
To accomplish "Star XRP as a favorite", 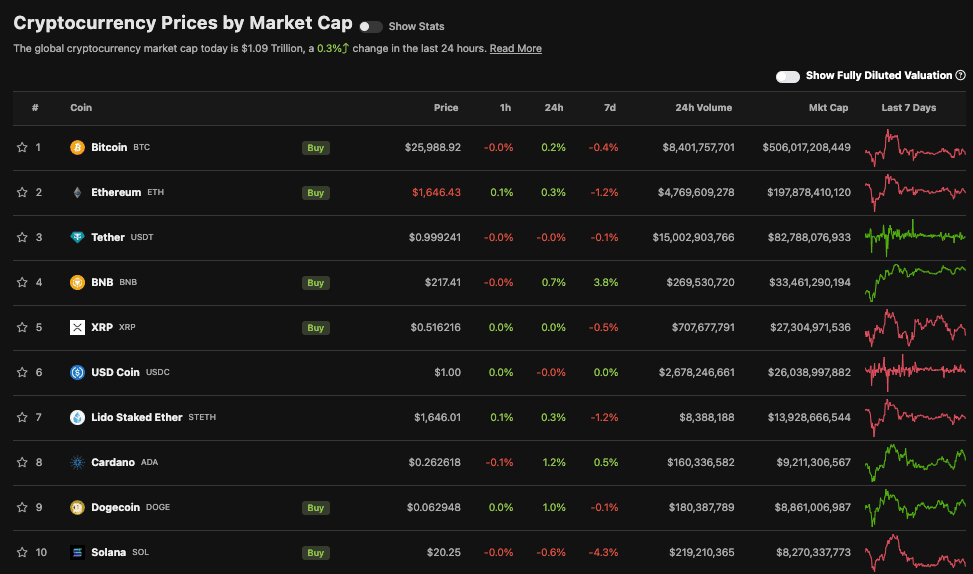I will tap(22, 327).
